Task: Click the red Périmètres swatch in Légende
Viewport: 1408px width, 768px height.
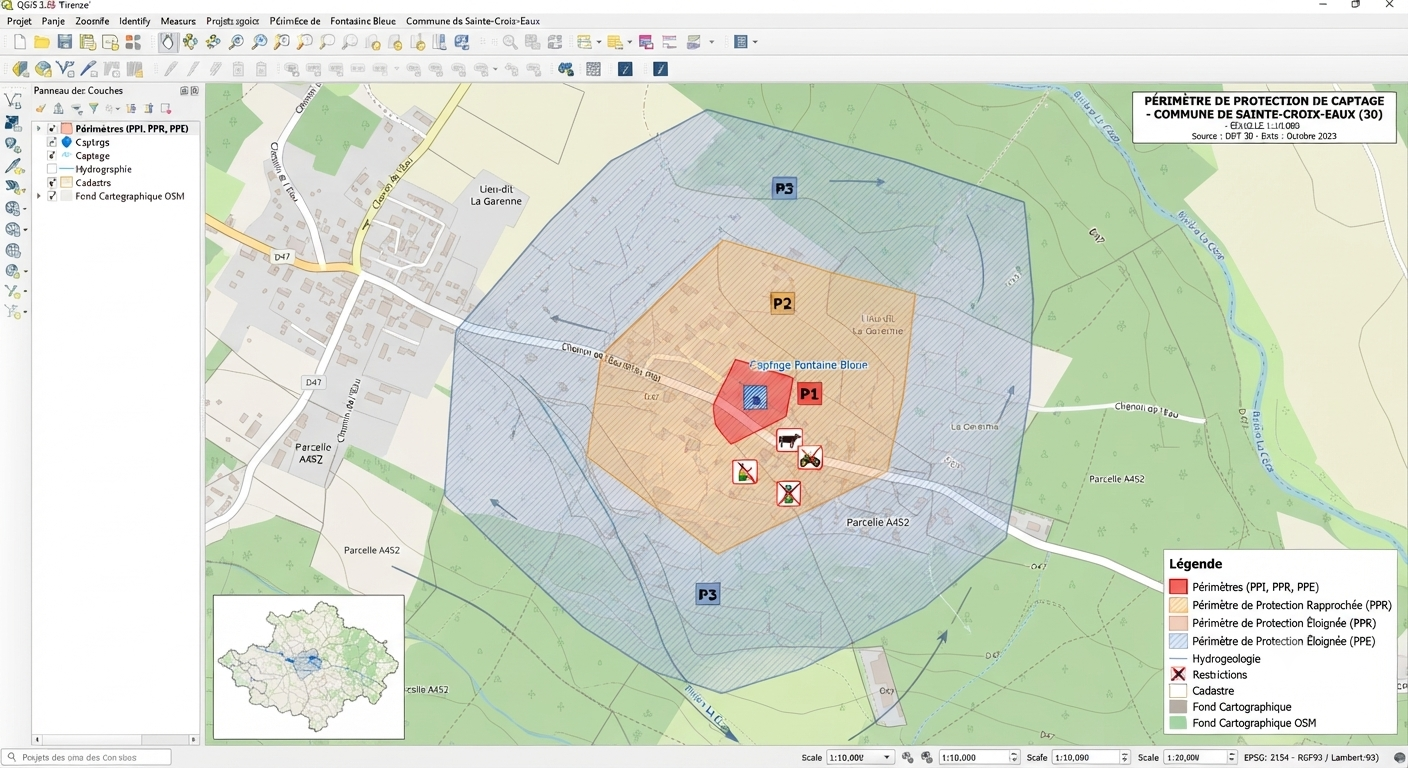Action: click(x=1178, y=587)
